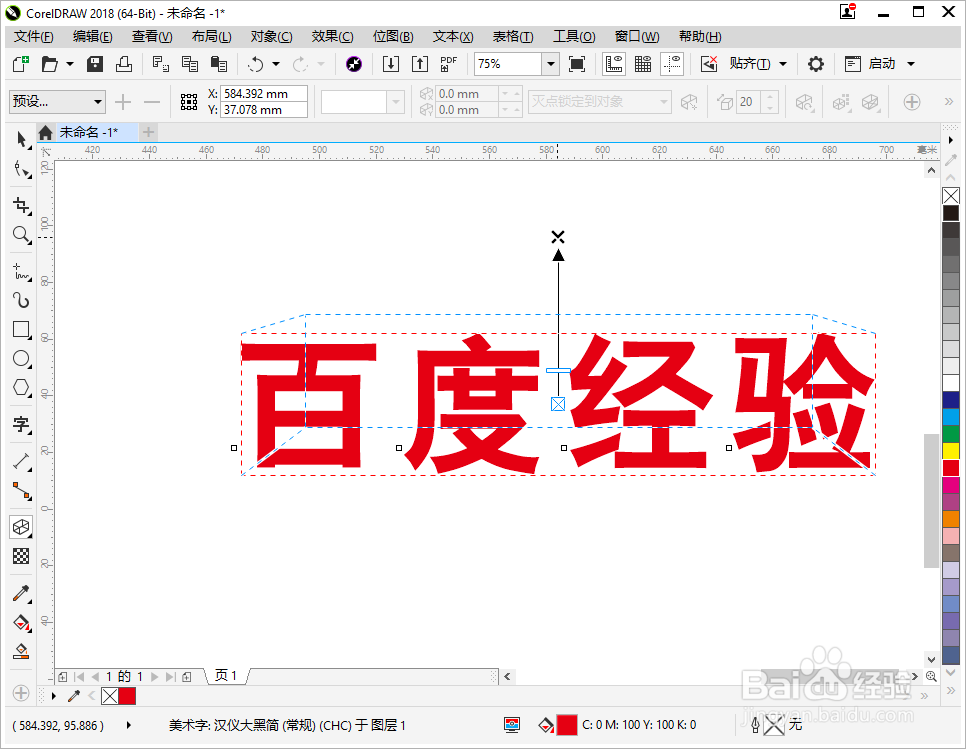Select the 页 1 page tab
The image size is (966, 749).
click(x=225, y=676)
